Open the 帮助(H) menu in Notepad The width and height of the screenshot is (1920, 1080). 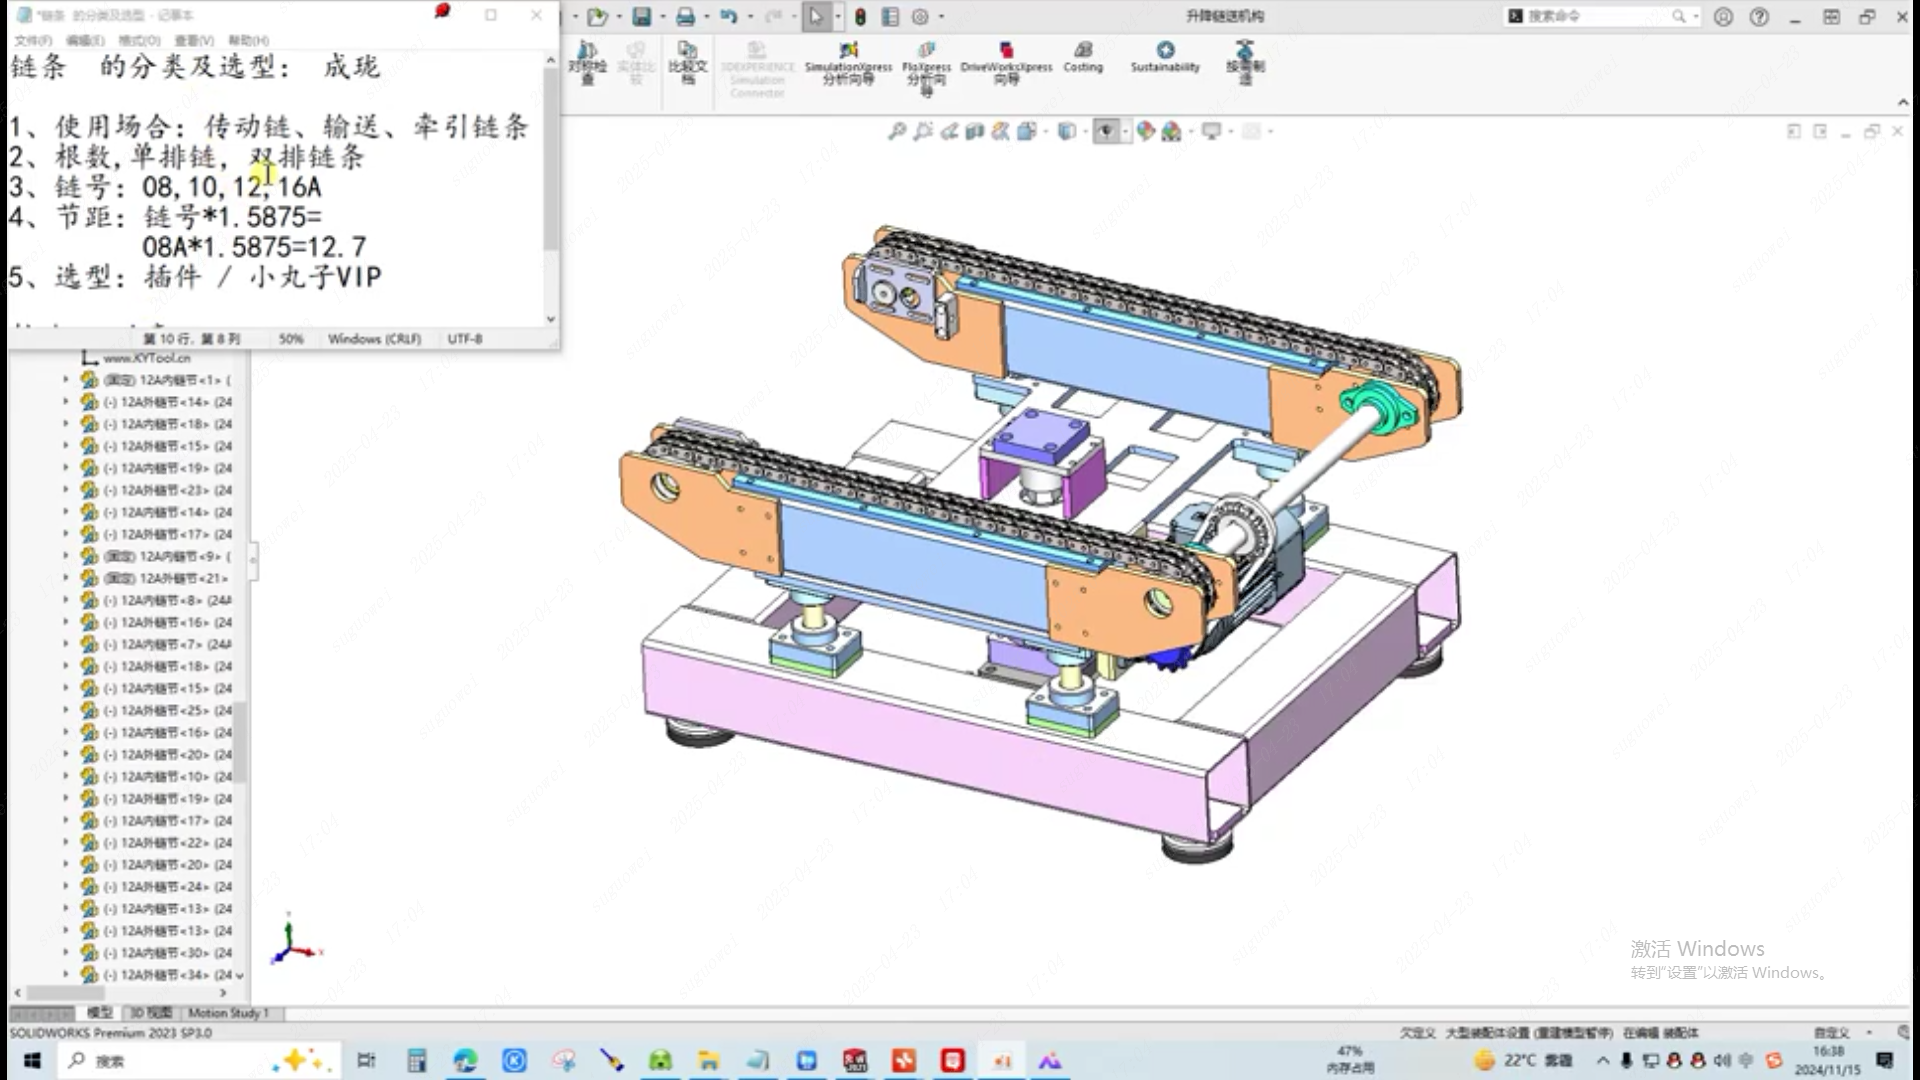pyautogui.click(x=248, y=41)
